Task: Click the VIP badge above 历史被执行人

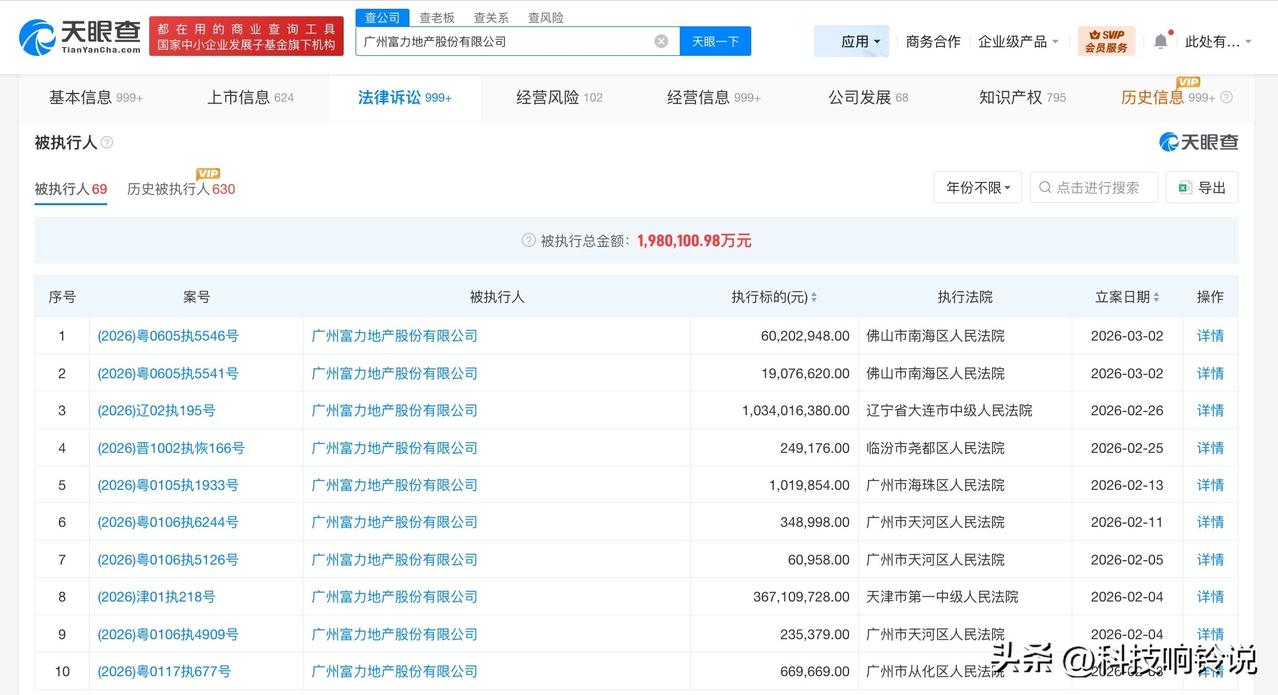Action: (207, 173)
